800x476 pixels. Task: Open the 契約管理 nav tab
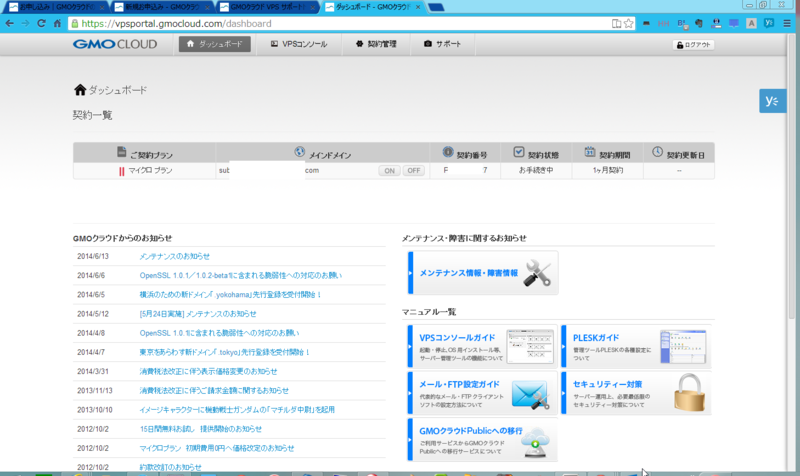pyautogui.click(x=376, y=44)
